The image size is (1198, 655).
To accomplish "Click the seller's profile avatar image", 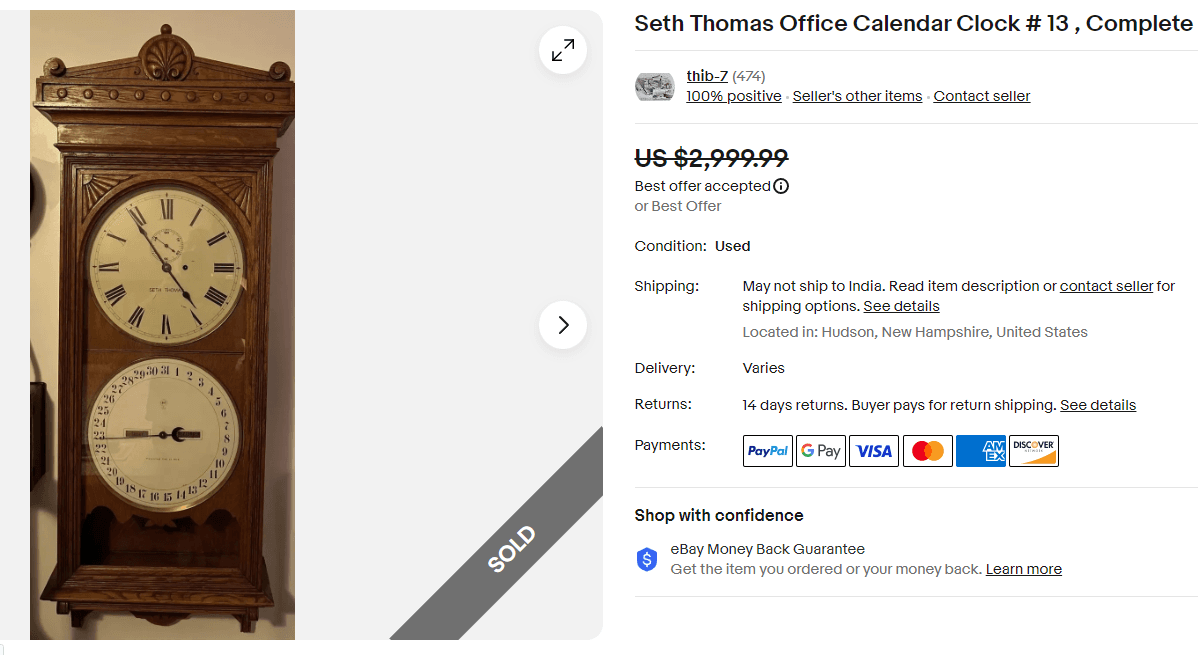I will (x=655, y=86).
